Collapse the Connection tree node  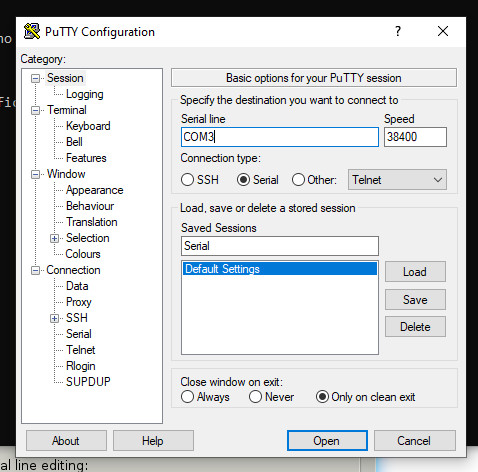(x=35, y=270)
